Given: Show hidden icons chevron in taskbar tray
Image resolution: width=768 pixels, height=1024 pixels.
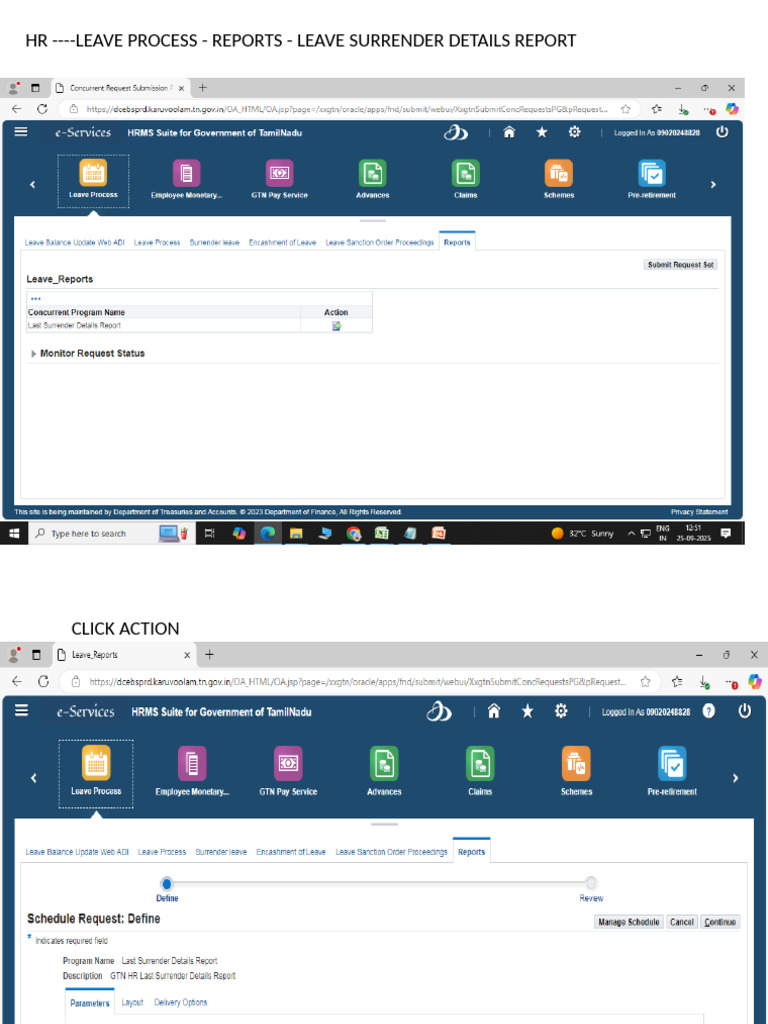Looking at the screenshot, I should click(x=631, y=534).
